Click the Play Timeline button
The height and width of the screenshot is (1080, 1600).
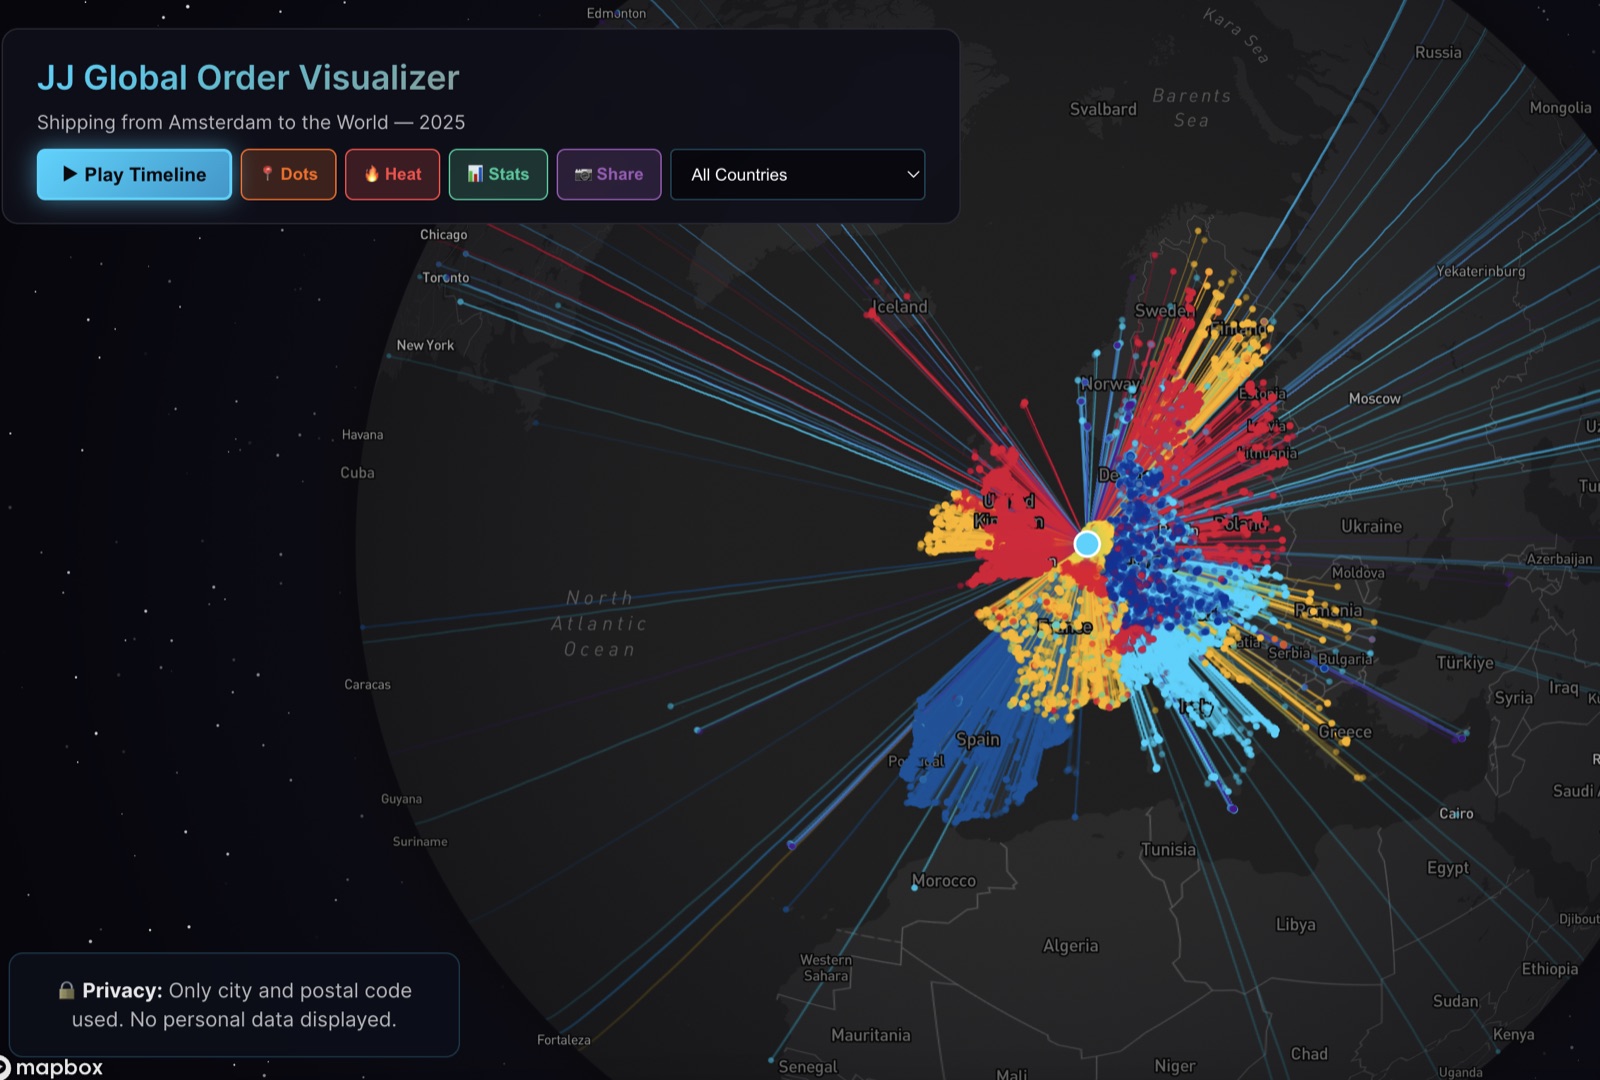134,174
